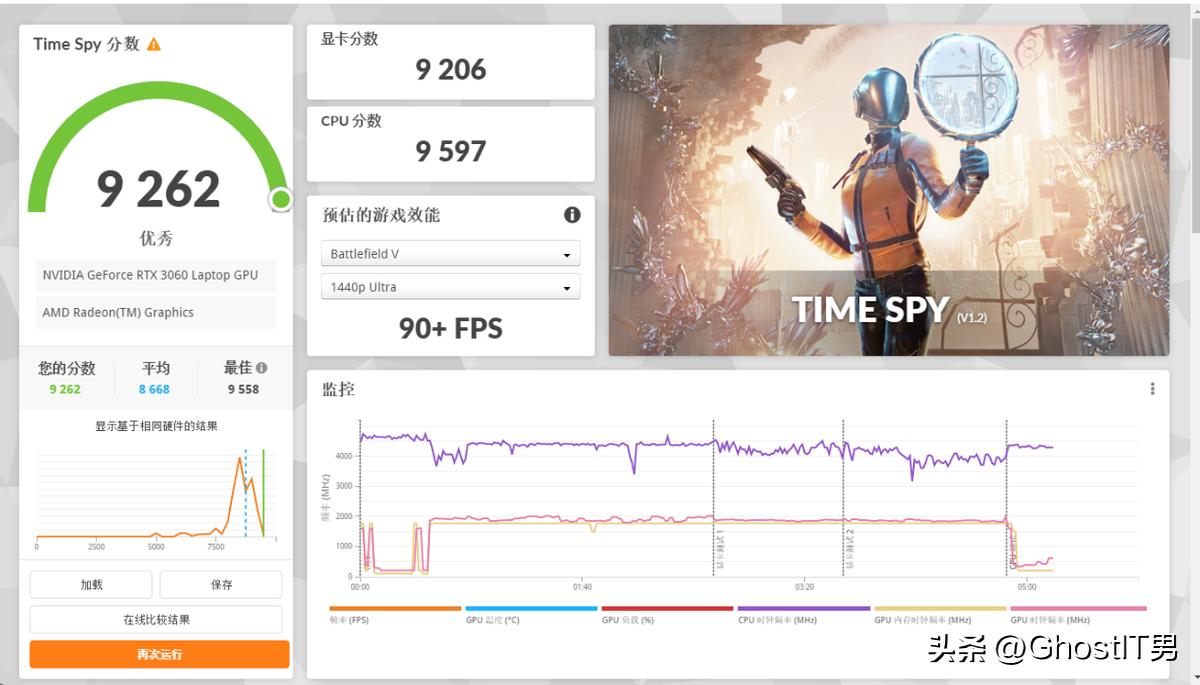Toggle the blue GPU 温度 legend bar
1200x685 pixels.
pyautogui.click(x=531, y=608)
